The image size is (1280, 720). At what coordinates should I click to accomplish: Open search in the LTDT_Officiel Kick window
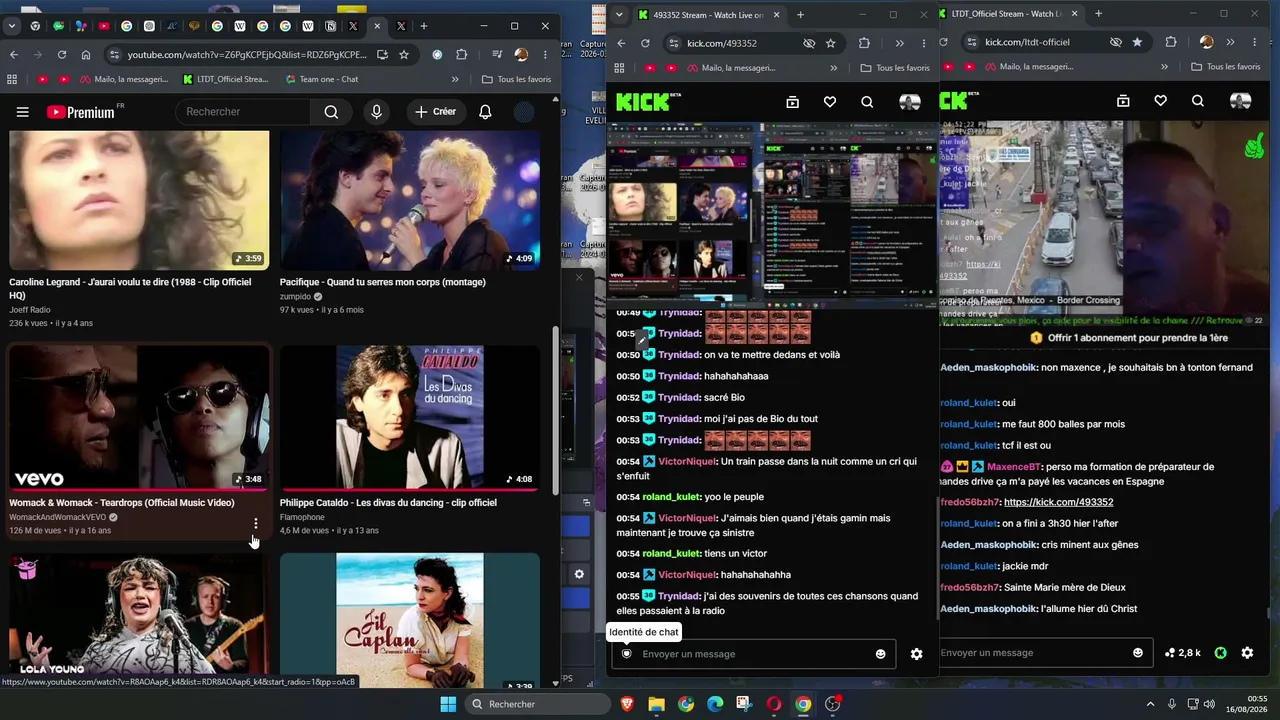(1197, 101)
